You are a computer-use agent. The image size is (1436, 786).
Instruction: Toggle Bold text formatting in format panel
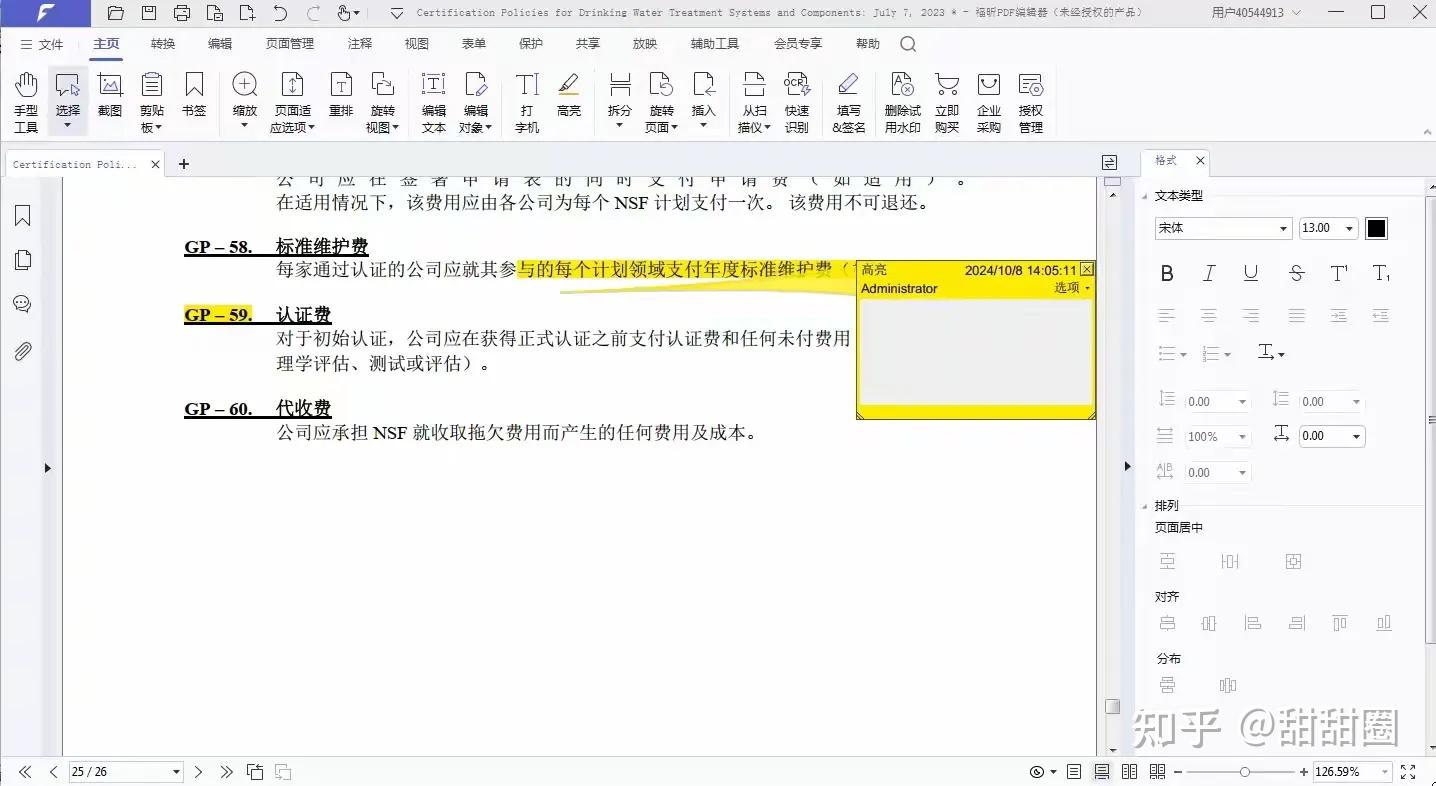[1167, 273]
